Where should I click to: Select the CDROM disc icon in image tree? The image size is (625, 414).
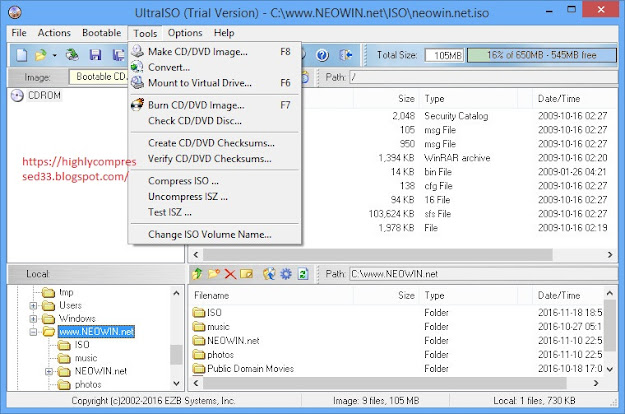point(17,96)
